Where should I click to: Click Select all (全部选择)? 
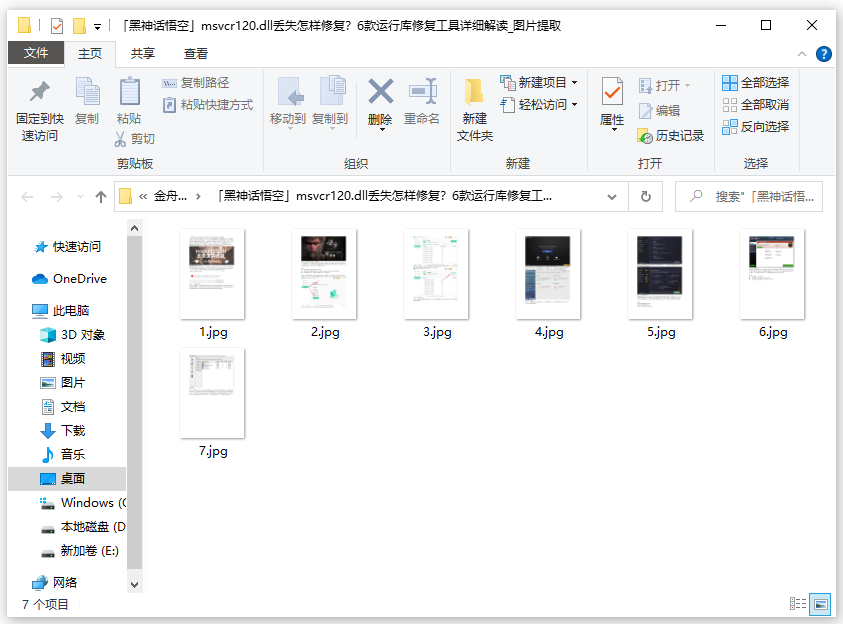755,83
